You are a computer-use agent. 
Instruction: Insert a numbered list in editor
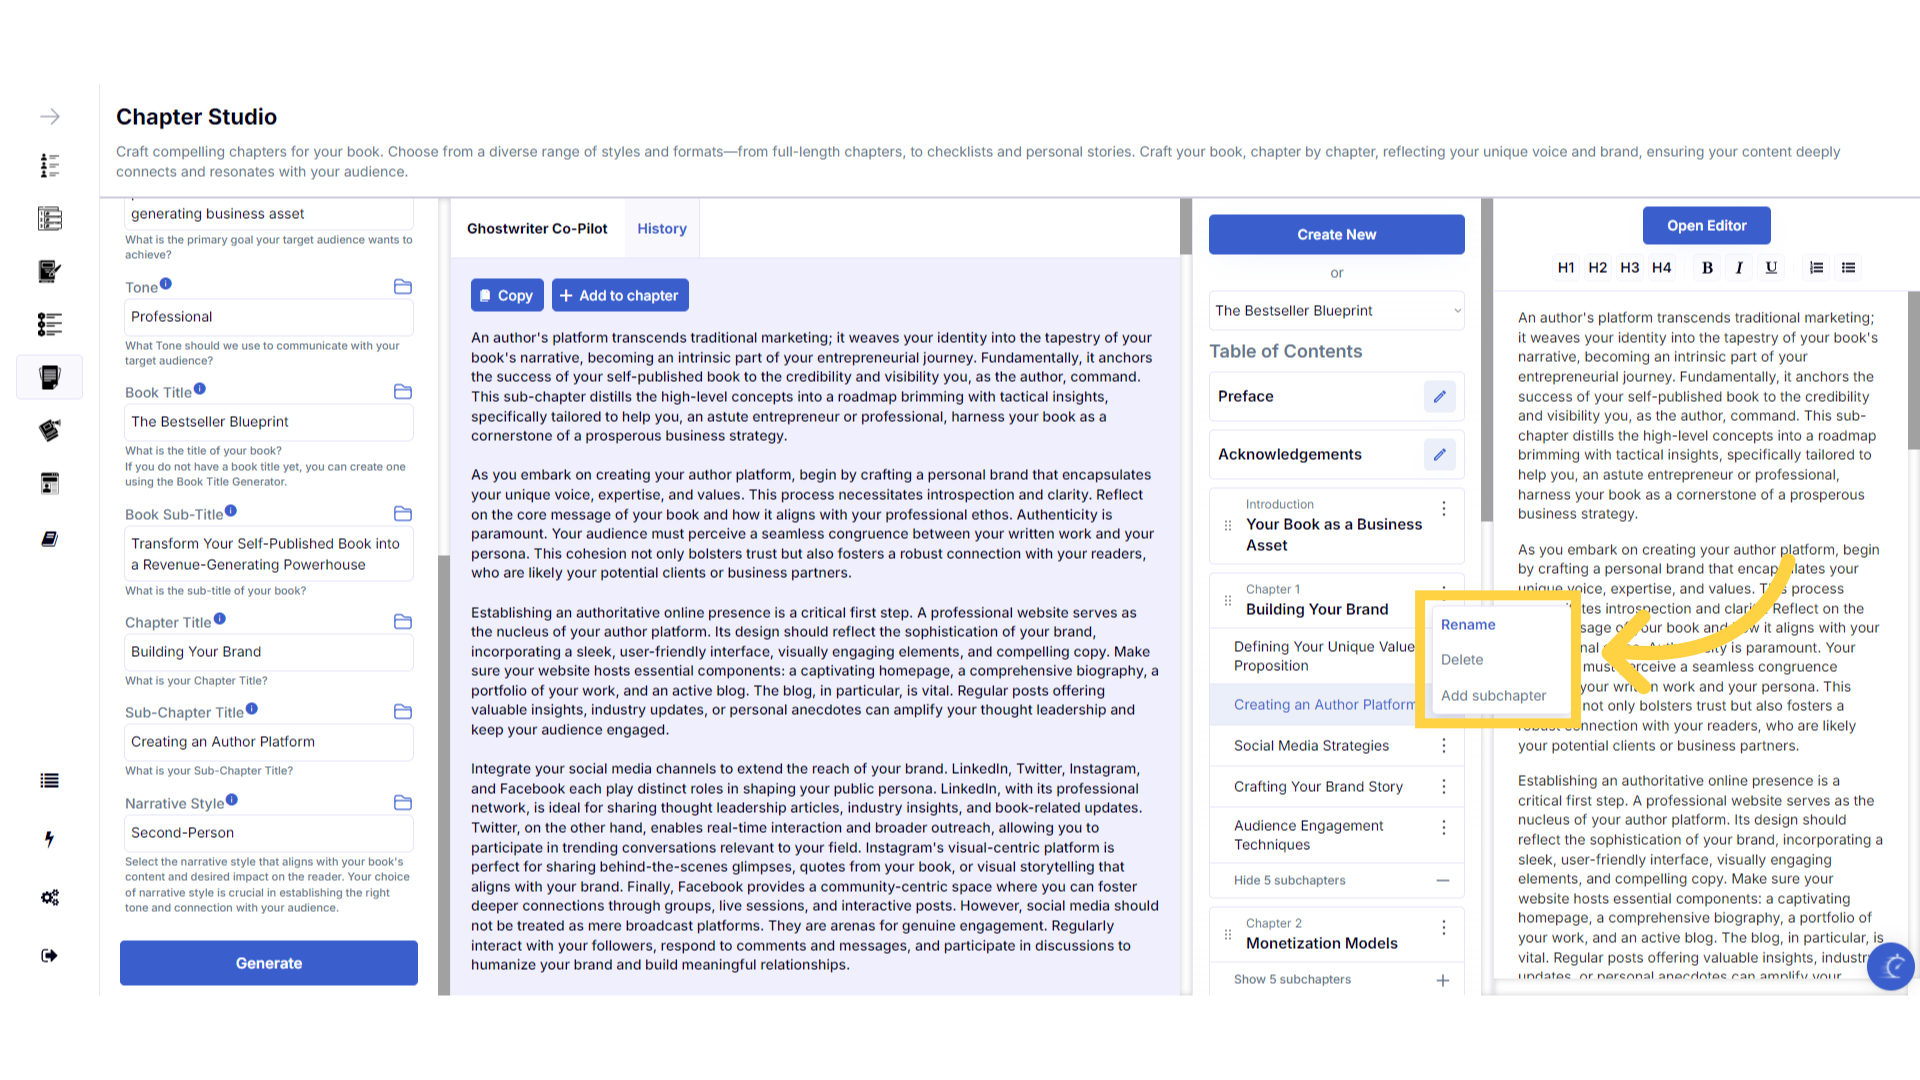pyautogui.click(x=1816, y=268)
